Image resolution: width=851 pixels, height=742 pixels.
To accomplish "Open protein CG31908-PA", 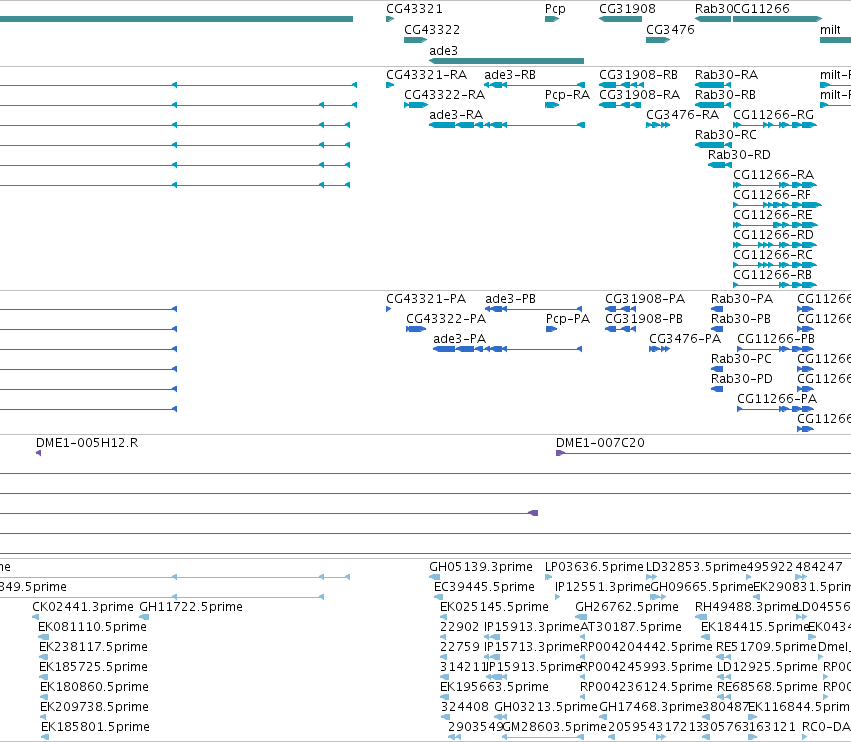I will tap(620, 309).
